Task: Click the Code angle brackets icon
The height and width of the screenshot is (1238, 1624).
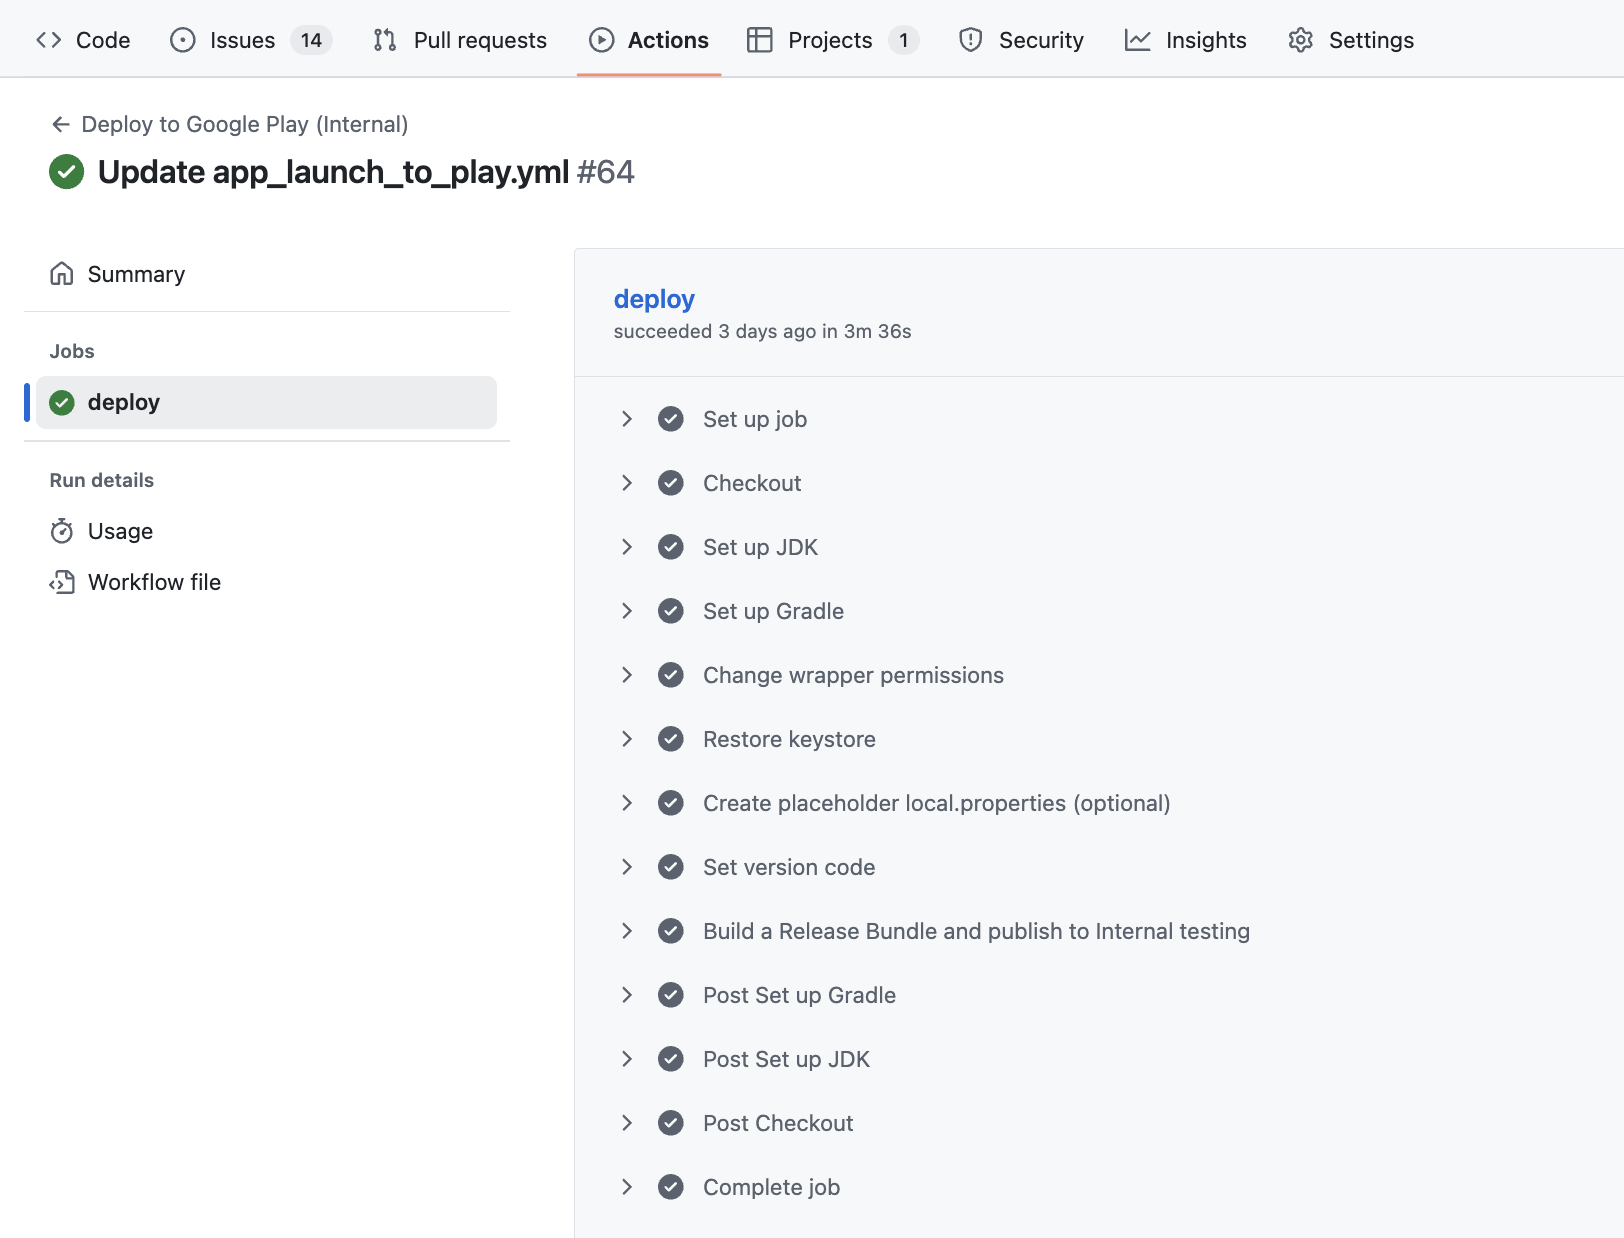Action: tap(47, 39)
